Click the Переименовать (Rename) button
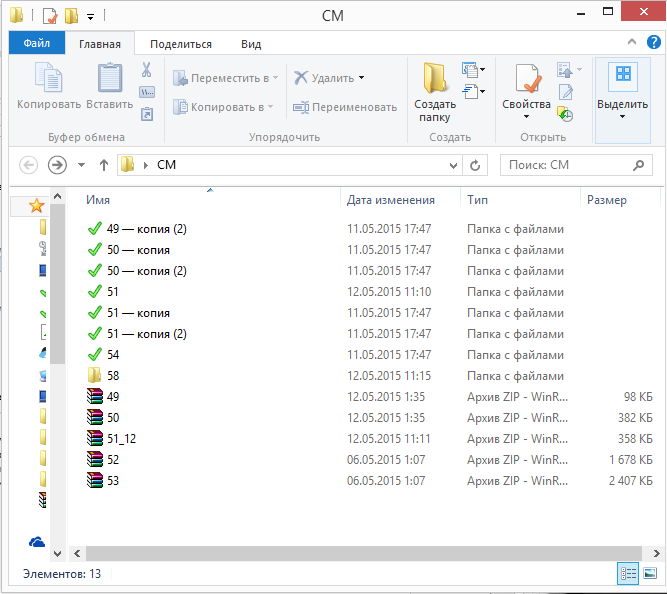667x594 pixels. pos(345,107)
